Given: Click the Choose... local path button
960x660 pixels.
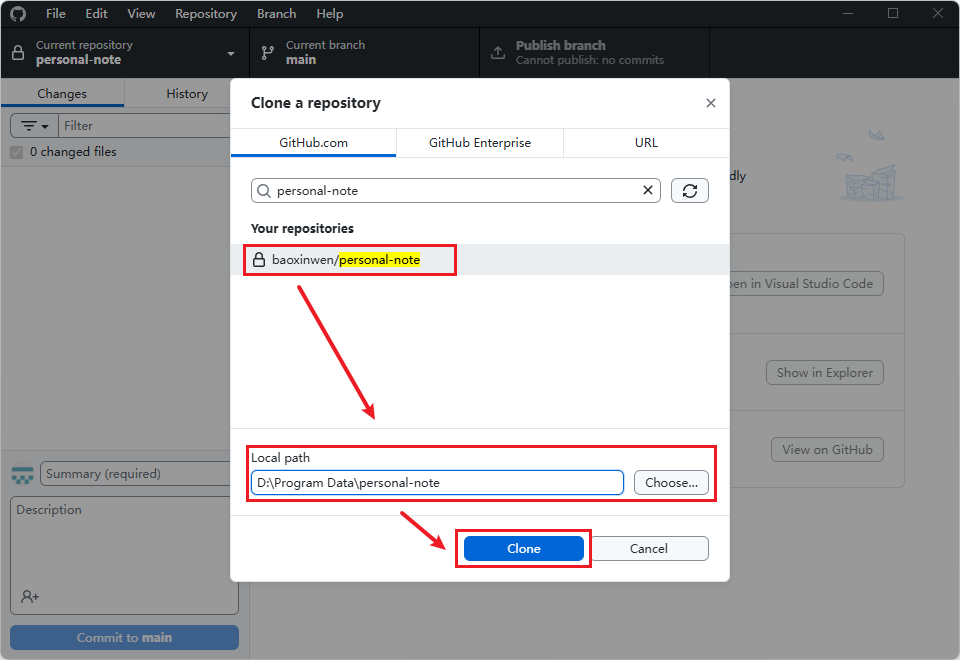Looking at the screenshot, I should (671, 483).
